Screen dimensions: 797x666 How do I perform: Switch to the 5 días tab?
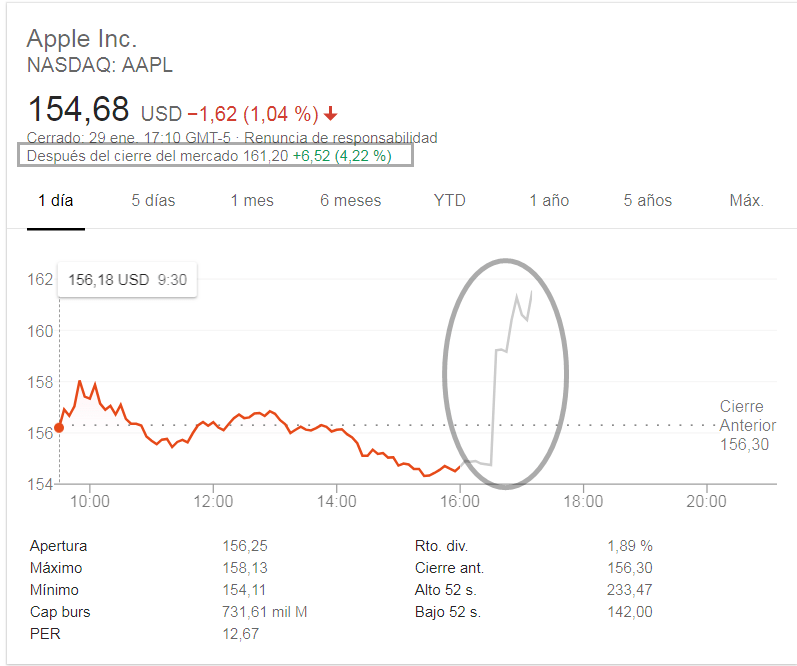153,200
